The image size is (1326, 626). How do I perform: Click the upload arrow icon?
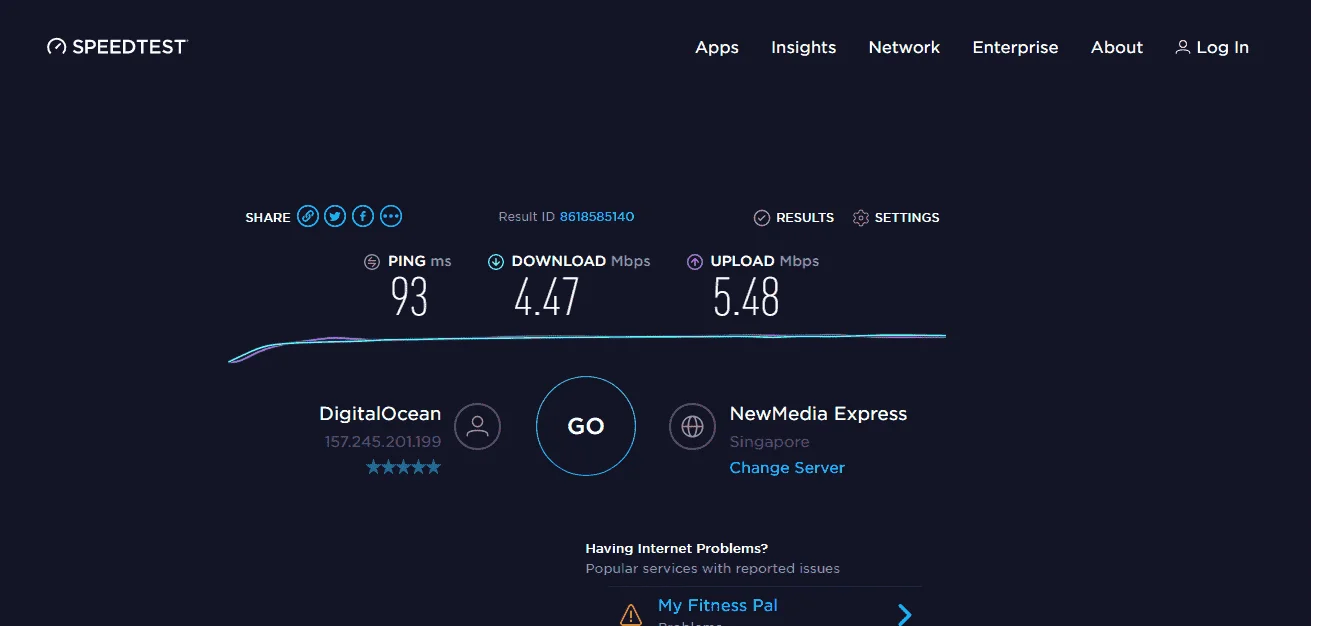tap(695, 261)
